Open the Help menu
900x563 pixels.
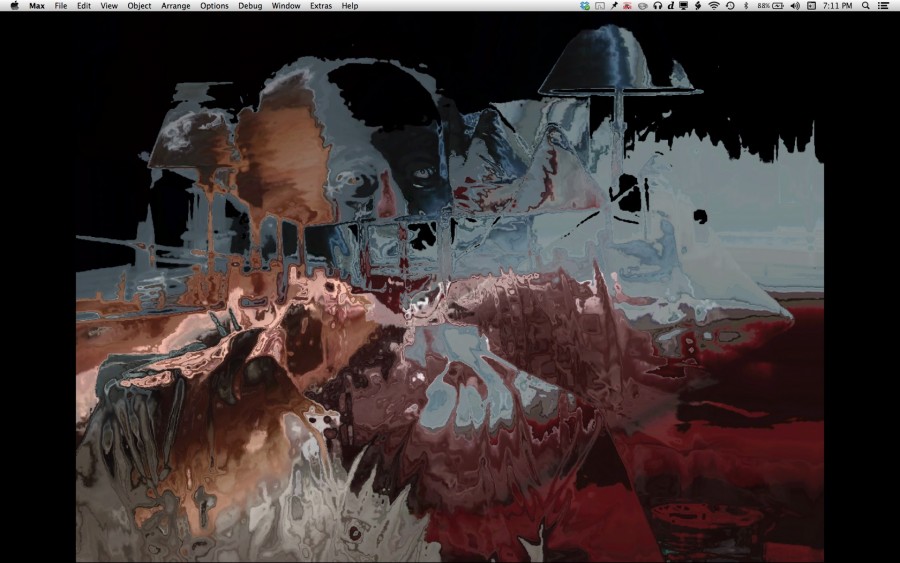[350, 6]
